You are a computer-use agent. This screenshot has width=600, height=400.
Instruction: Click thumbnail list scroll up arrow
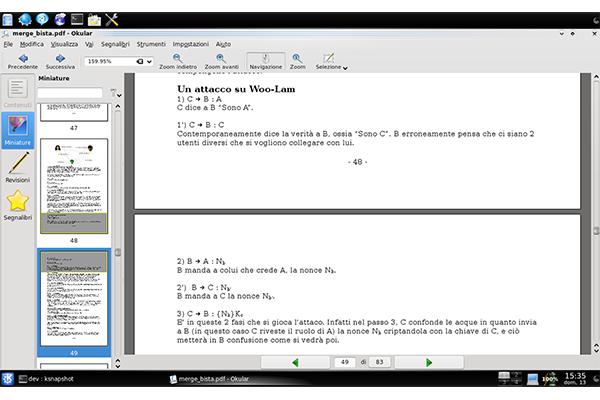pos(118,106)
